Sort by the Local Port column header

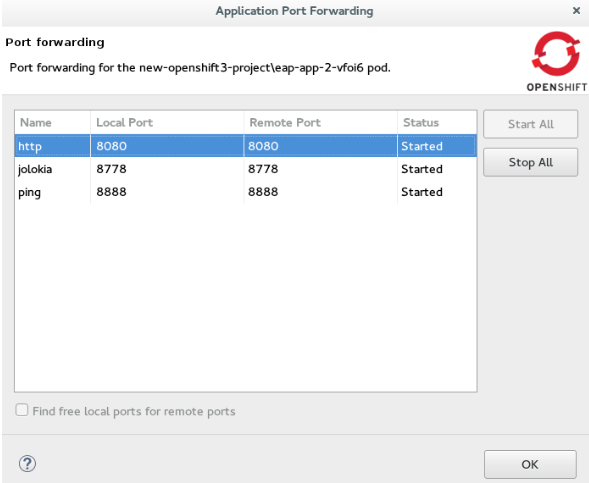tap(167, 122)
